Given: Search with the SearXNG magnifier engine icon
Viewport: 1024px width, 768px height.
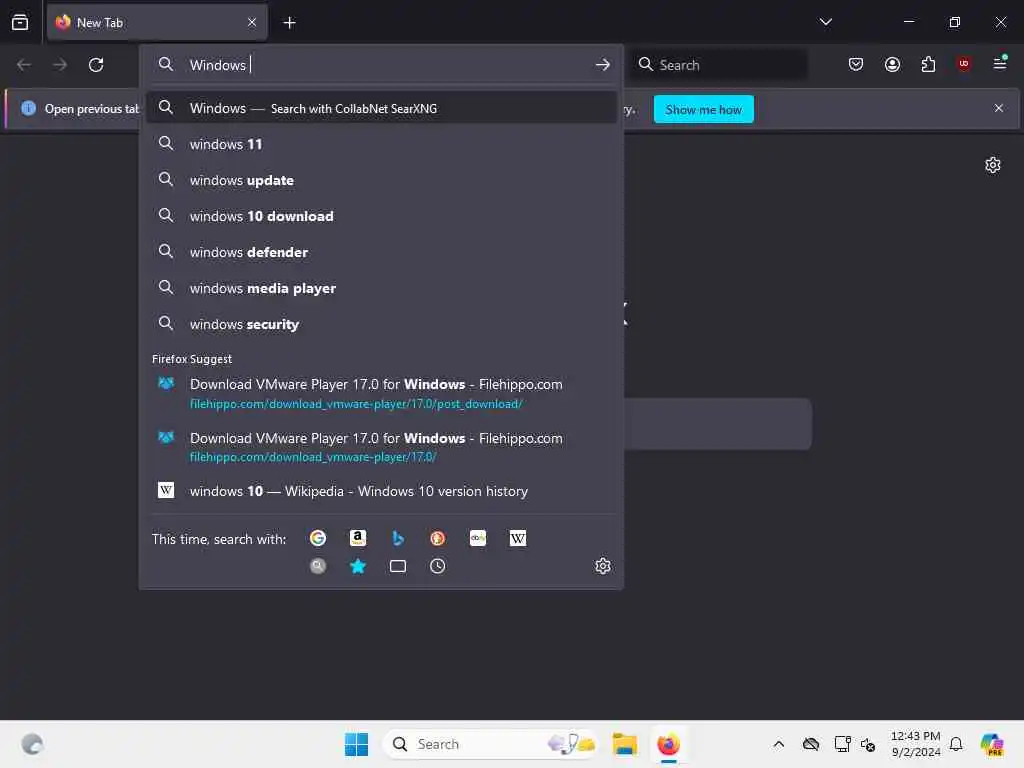Looking at the screenshot, I should [318, 566].
